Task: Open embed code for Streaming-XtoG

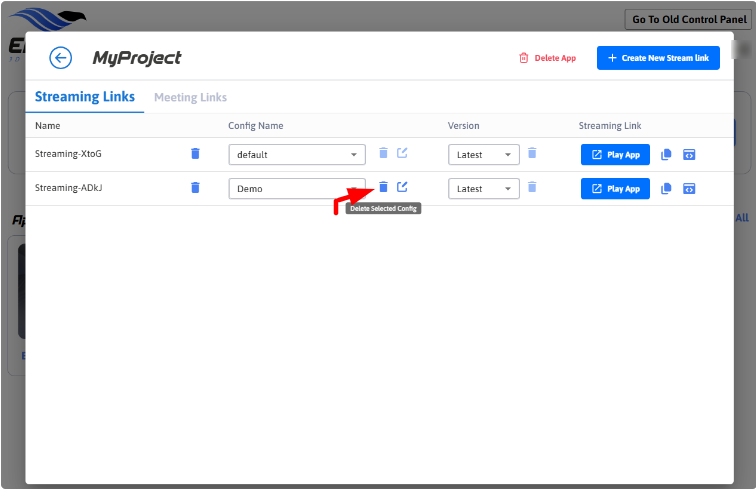Action: [689, 155]
